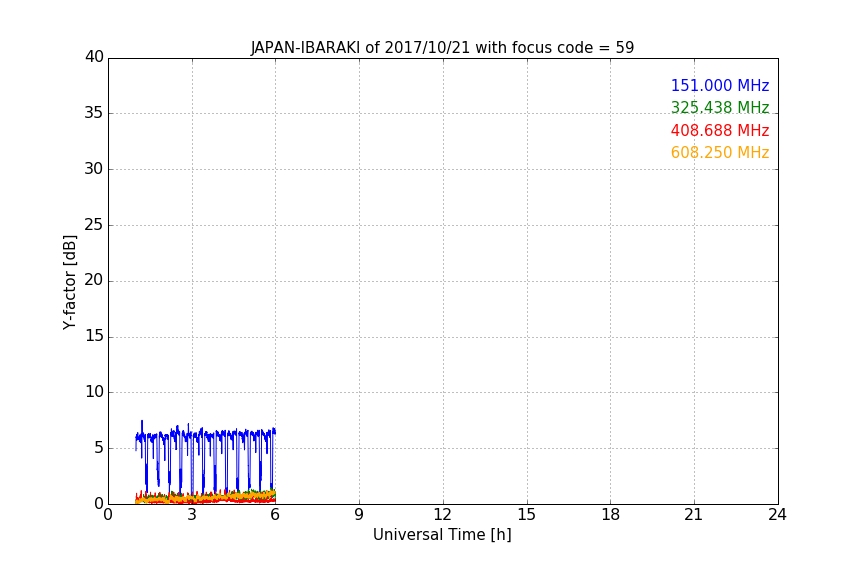Click the x-axis tick label 21
The image size is (864, 576).
pos(694,515)
